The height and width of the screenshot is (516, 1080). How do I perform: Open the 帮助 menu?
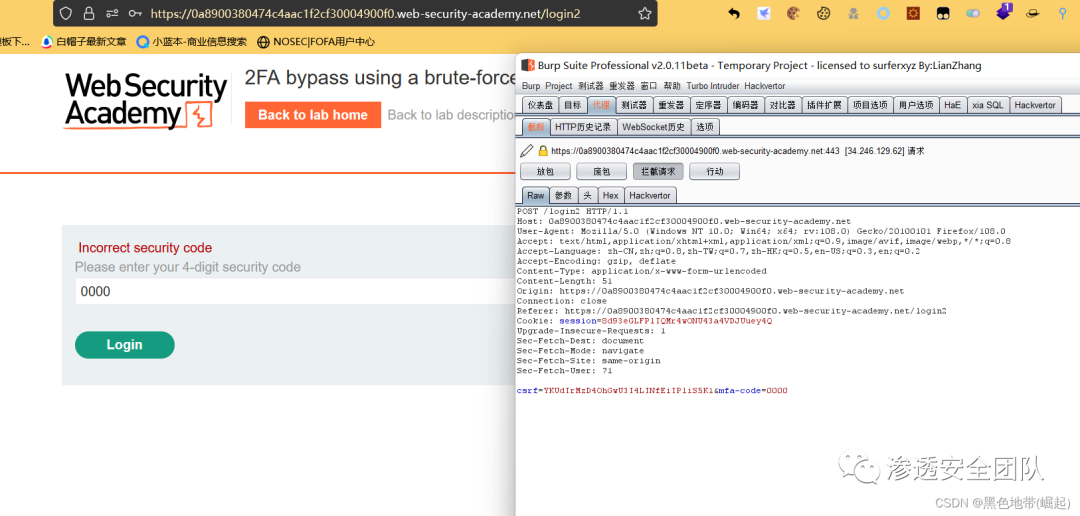(672, 86)
